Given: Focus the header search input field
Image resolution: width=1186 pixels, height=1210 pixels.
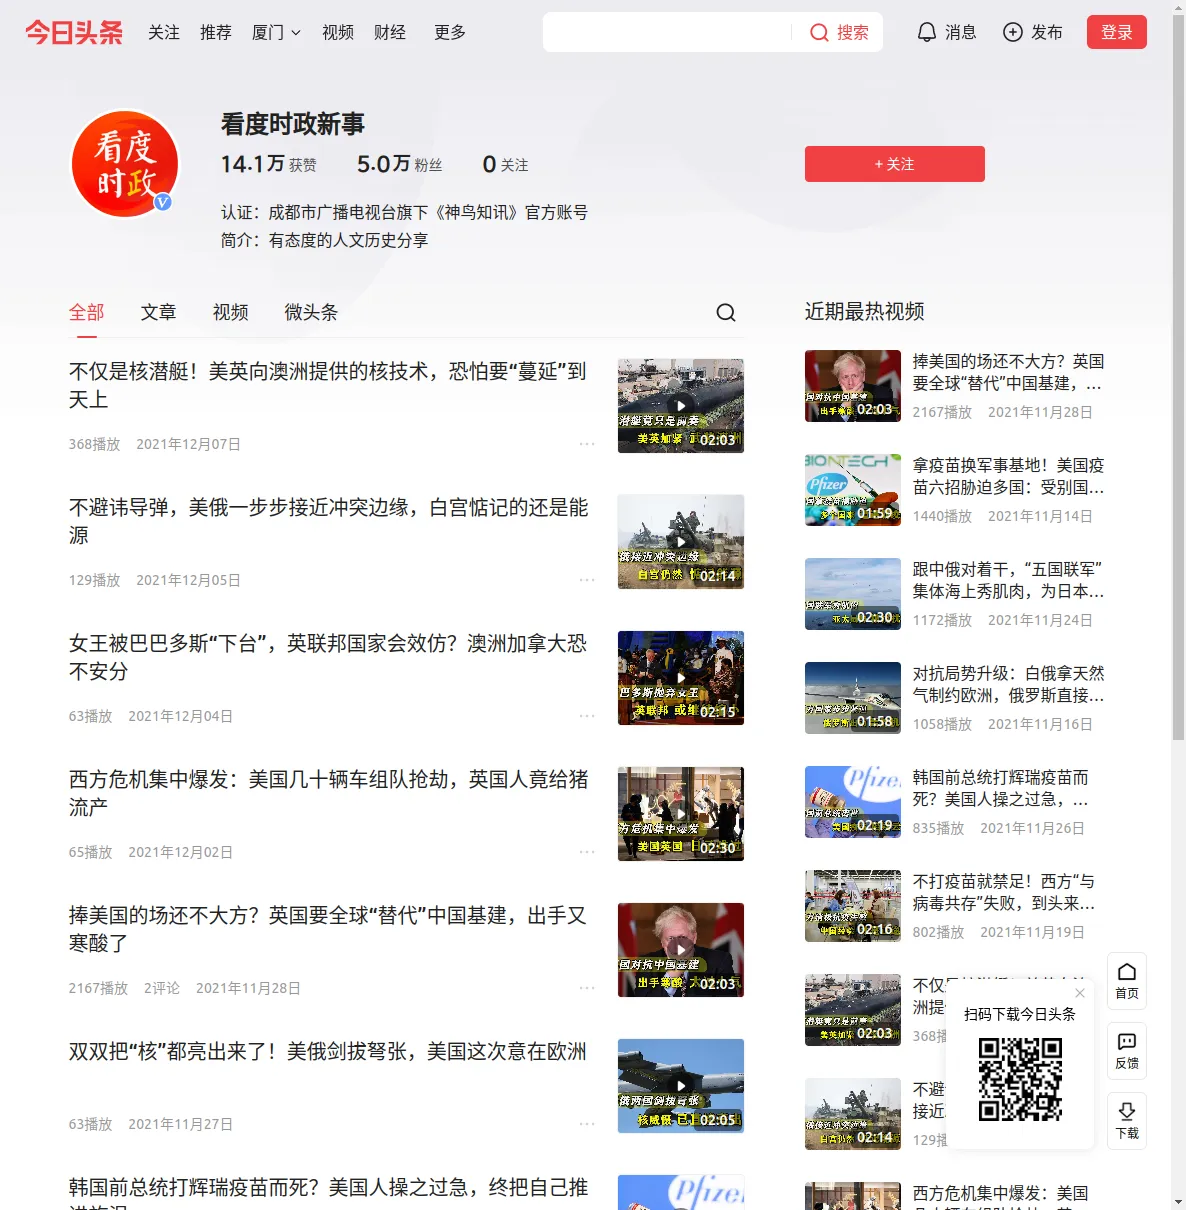Looking at the screenshot, I should coord(667,33).
